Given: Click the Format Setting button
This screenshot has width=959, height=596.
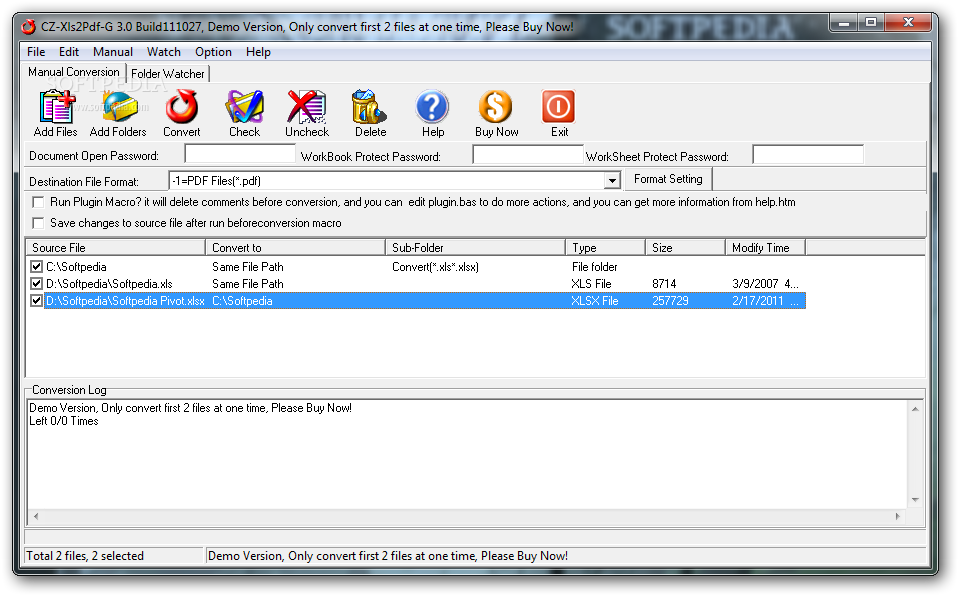Looking at the screenshot, I should 668,179.
